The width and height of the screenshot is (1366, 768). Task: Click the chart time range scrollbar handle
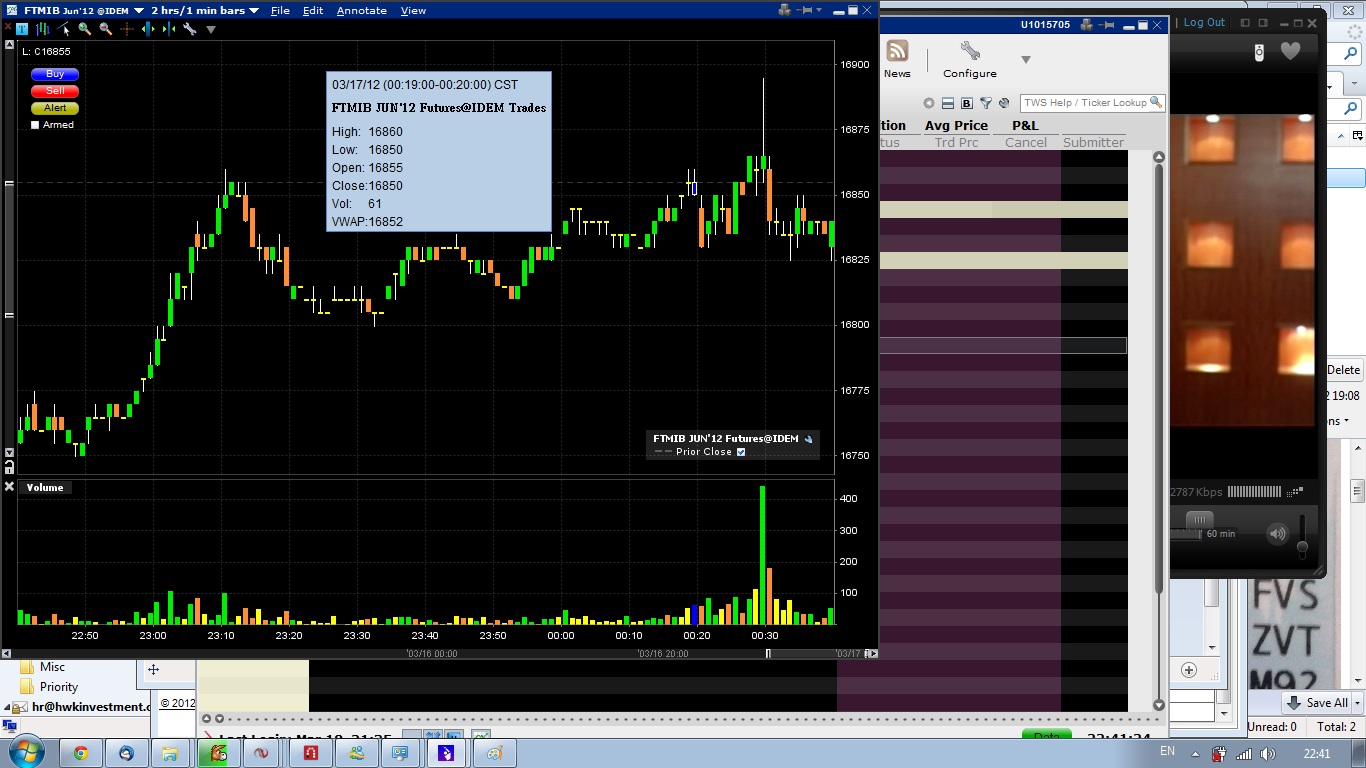point(768,654)
